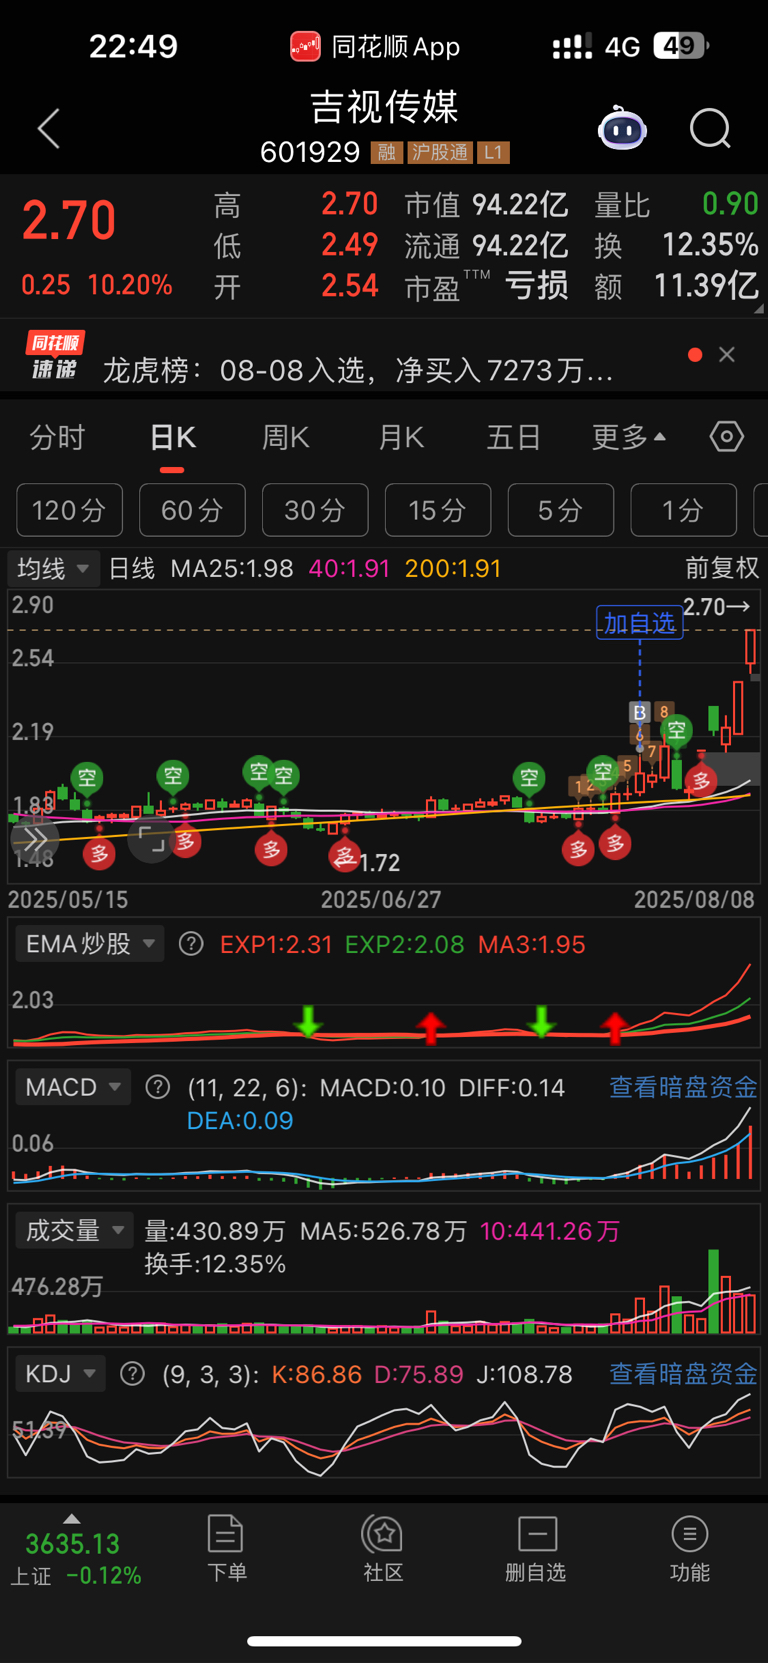Viewport: 768px width, 1663px height.
Task: Tap the L1 level badge
Action: tap(493, 152)
